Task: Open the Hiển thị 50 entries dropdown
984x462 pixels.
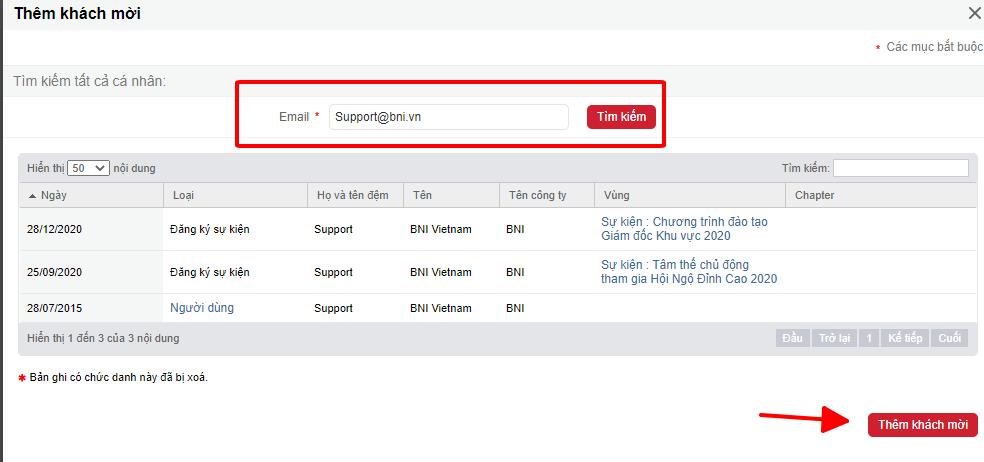Action: click(x=88, y=168)
